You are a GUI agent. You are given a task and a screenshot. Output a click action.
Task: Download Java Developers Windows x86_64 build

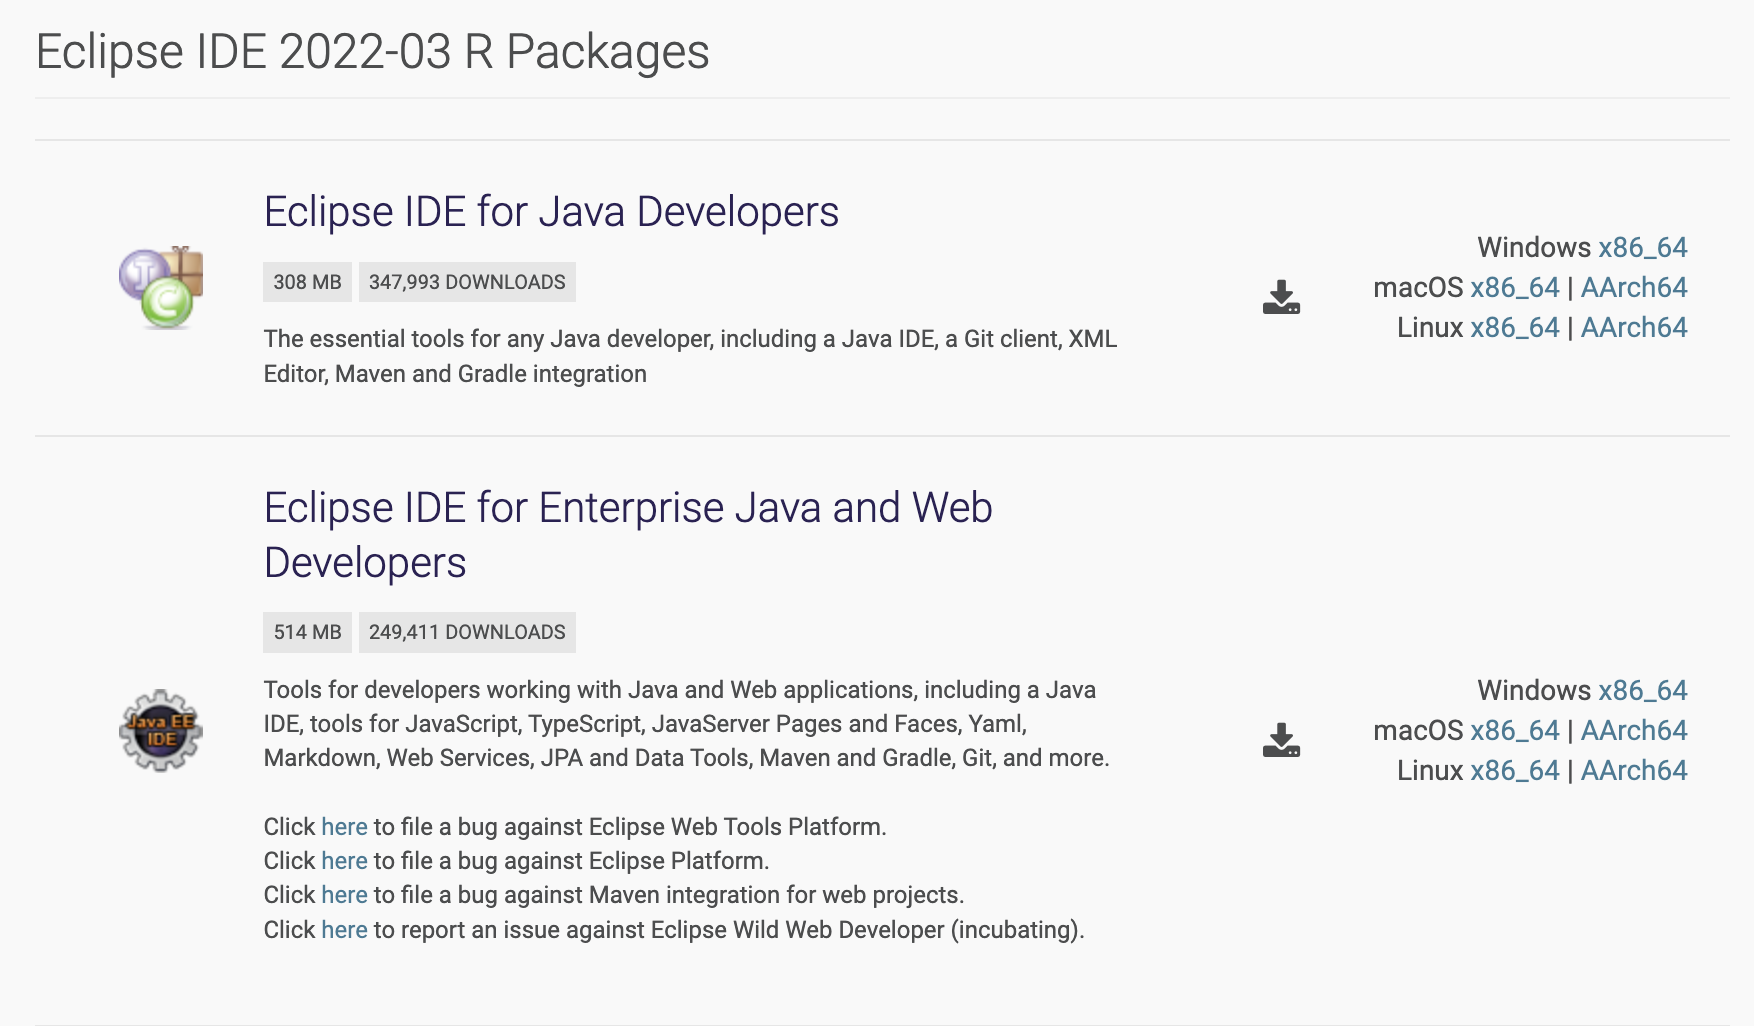coord(1642,247)
